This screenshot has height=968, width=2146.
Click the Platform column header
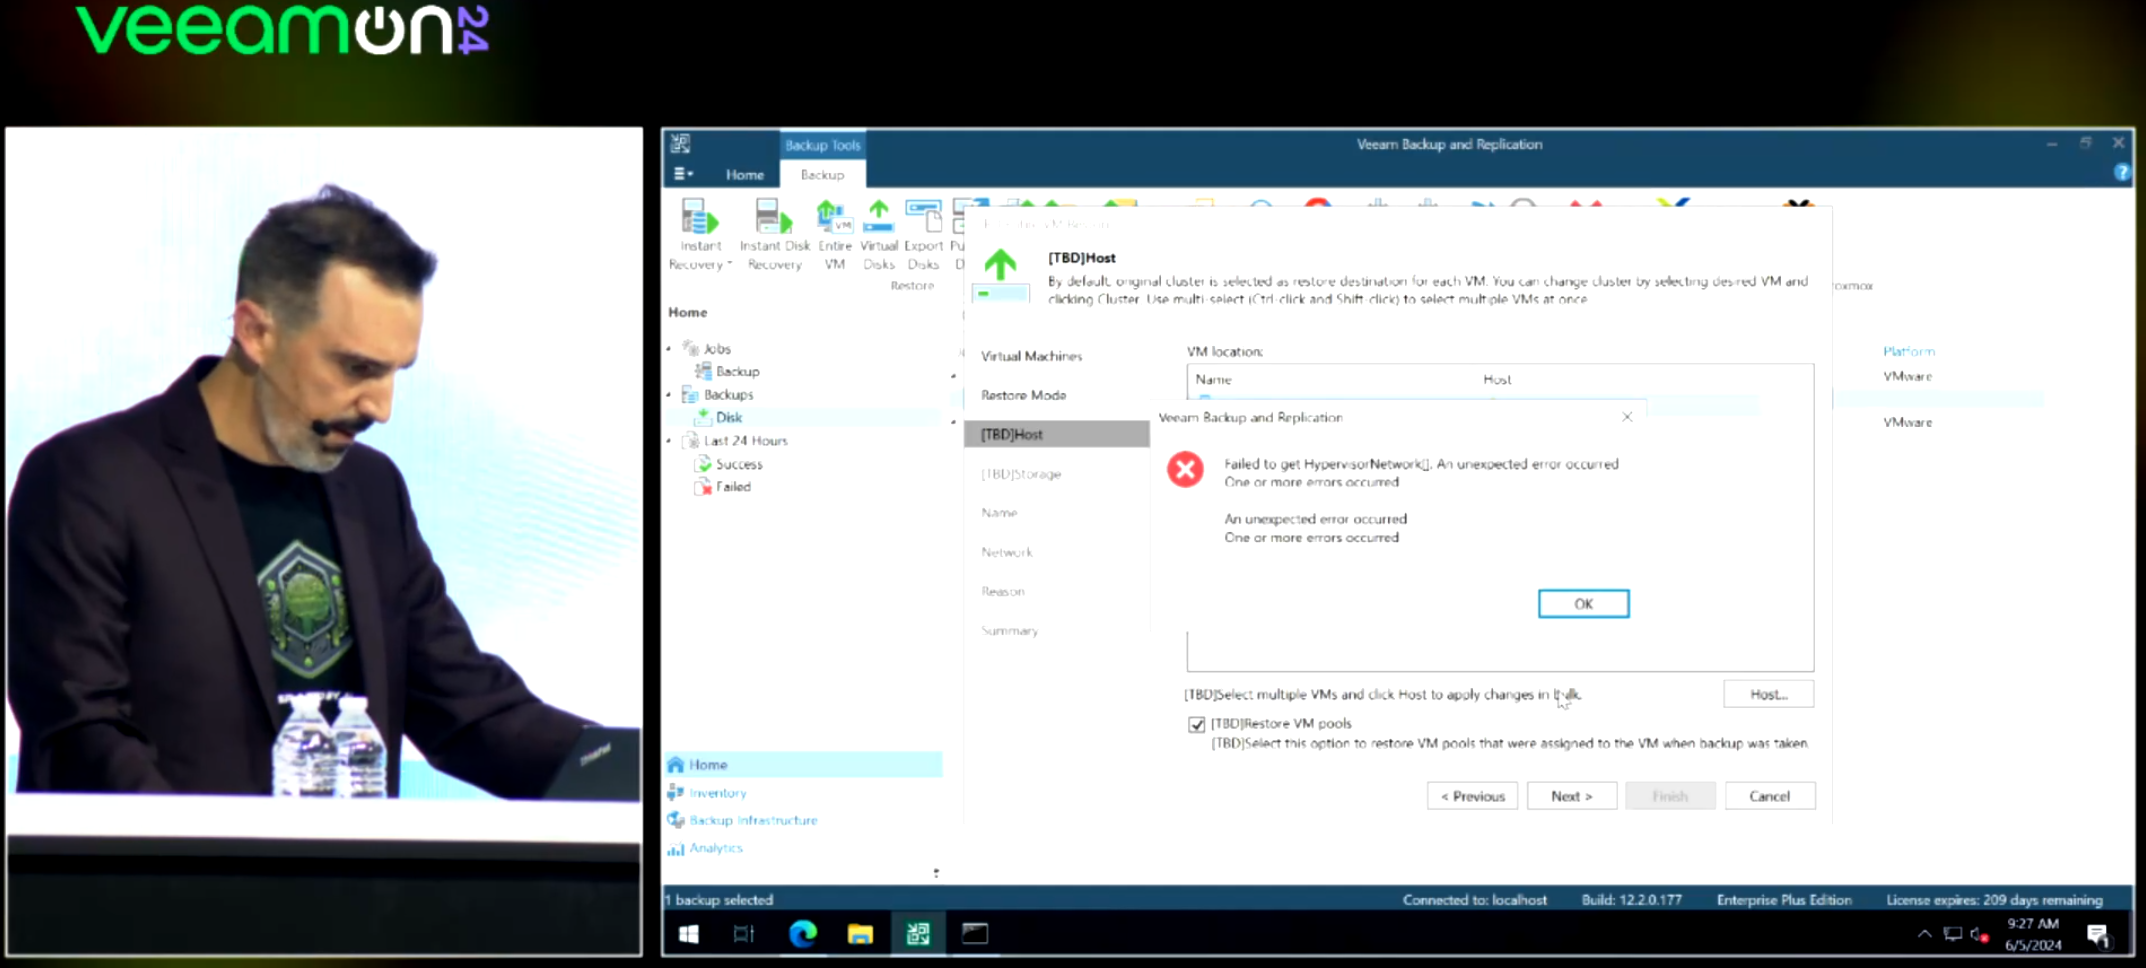pos(1908,351)
